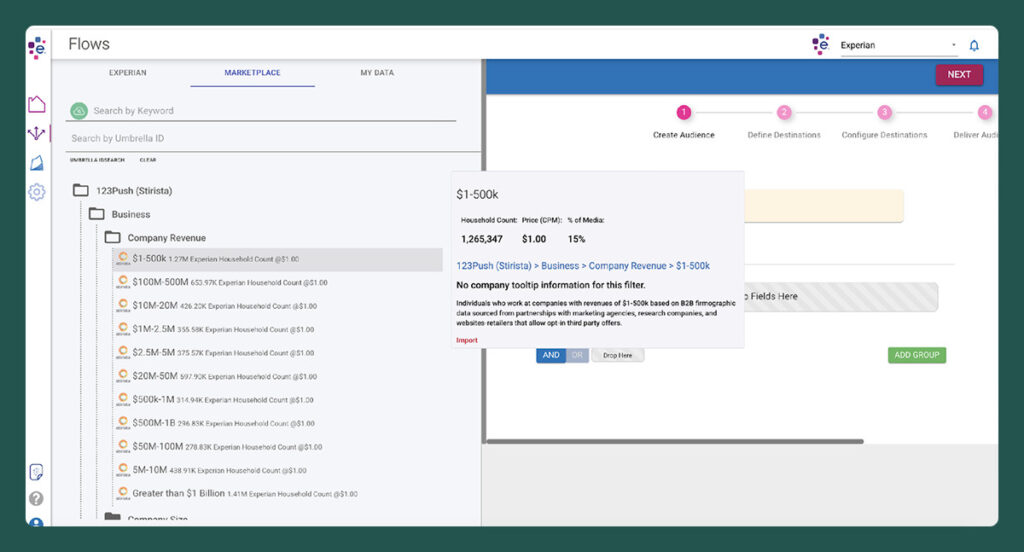Click the Import link in the tooltip
The width and height of the screenshot is (1024, 552).
click(x=467, y=340)
